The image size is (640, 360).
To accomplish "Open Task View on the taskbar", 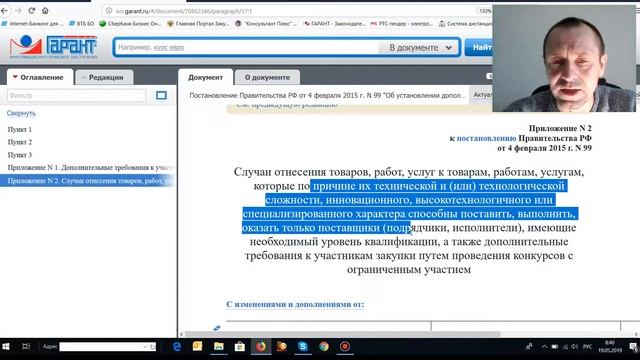I will pos(26,347).
